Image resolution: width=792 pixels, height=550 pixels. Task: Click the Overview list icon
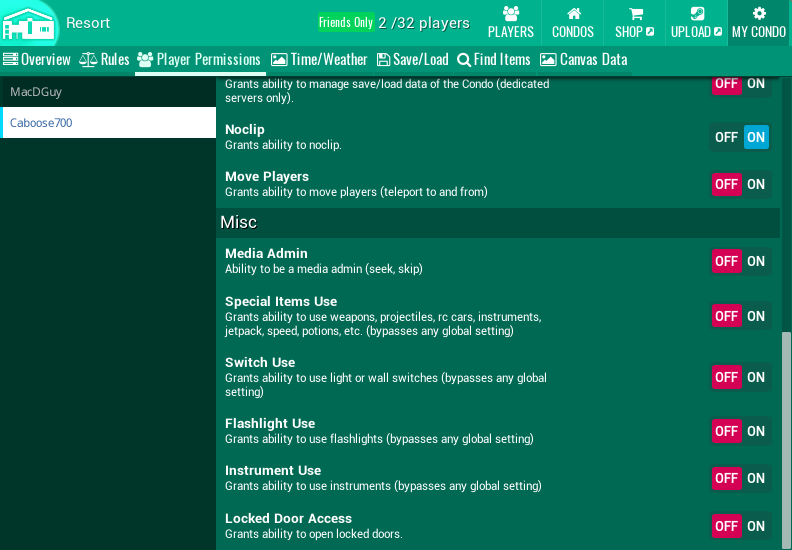(10, 59)
